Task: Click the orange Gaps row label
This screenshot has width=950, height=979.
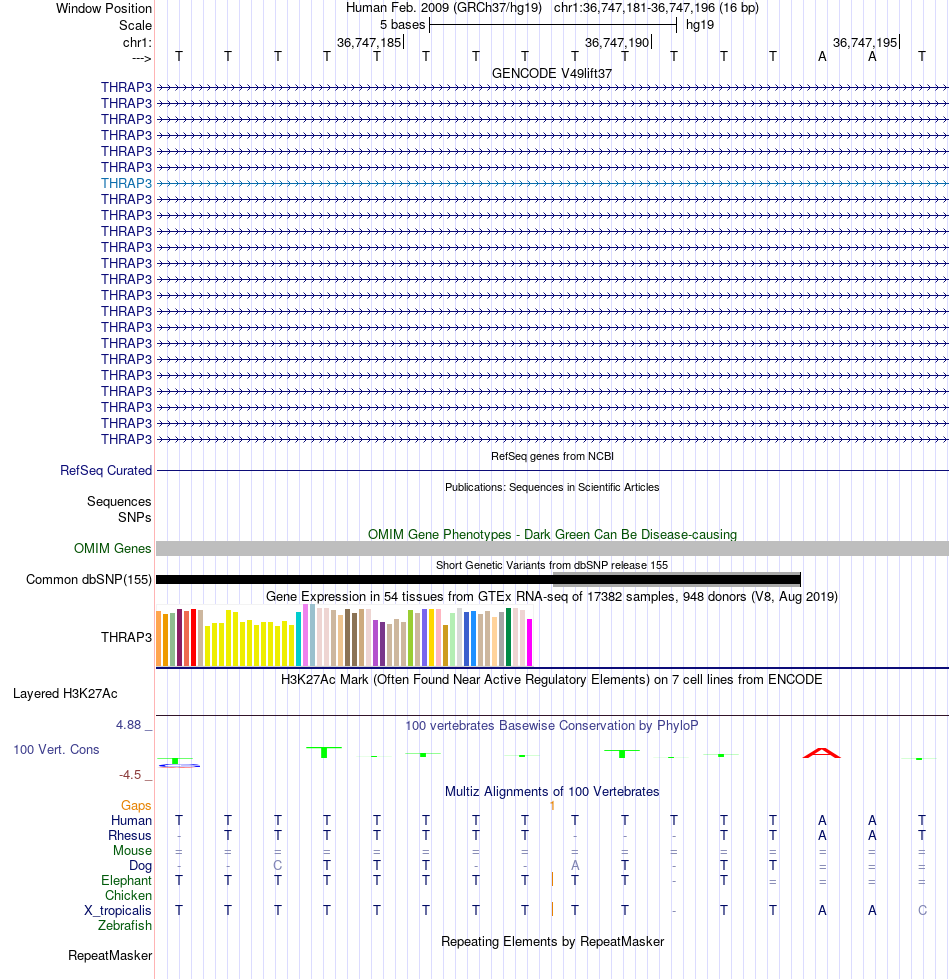Action: tap(136, 805)
